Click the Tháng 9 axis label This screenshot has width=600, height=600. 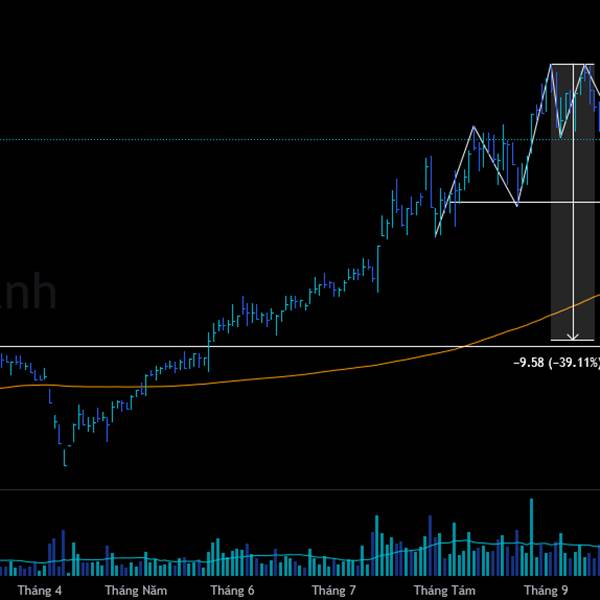tap(546, 590)
